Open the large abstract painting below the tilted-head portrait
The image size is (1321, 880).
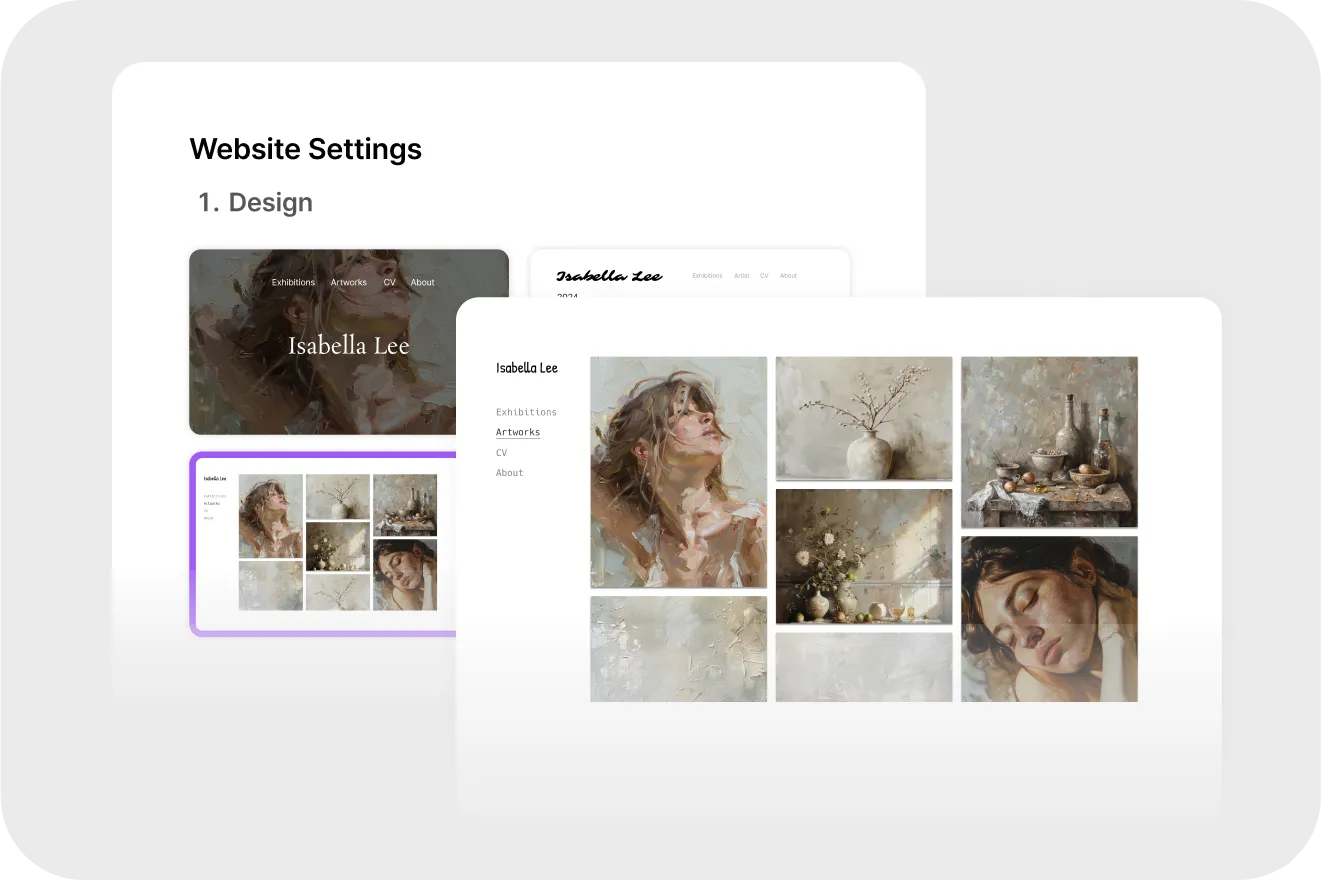tap(678, 648)
